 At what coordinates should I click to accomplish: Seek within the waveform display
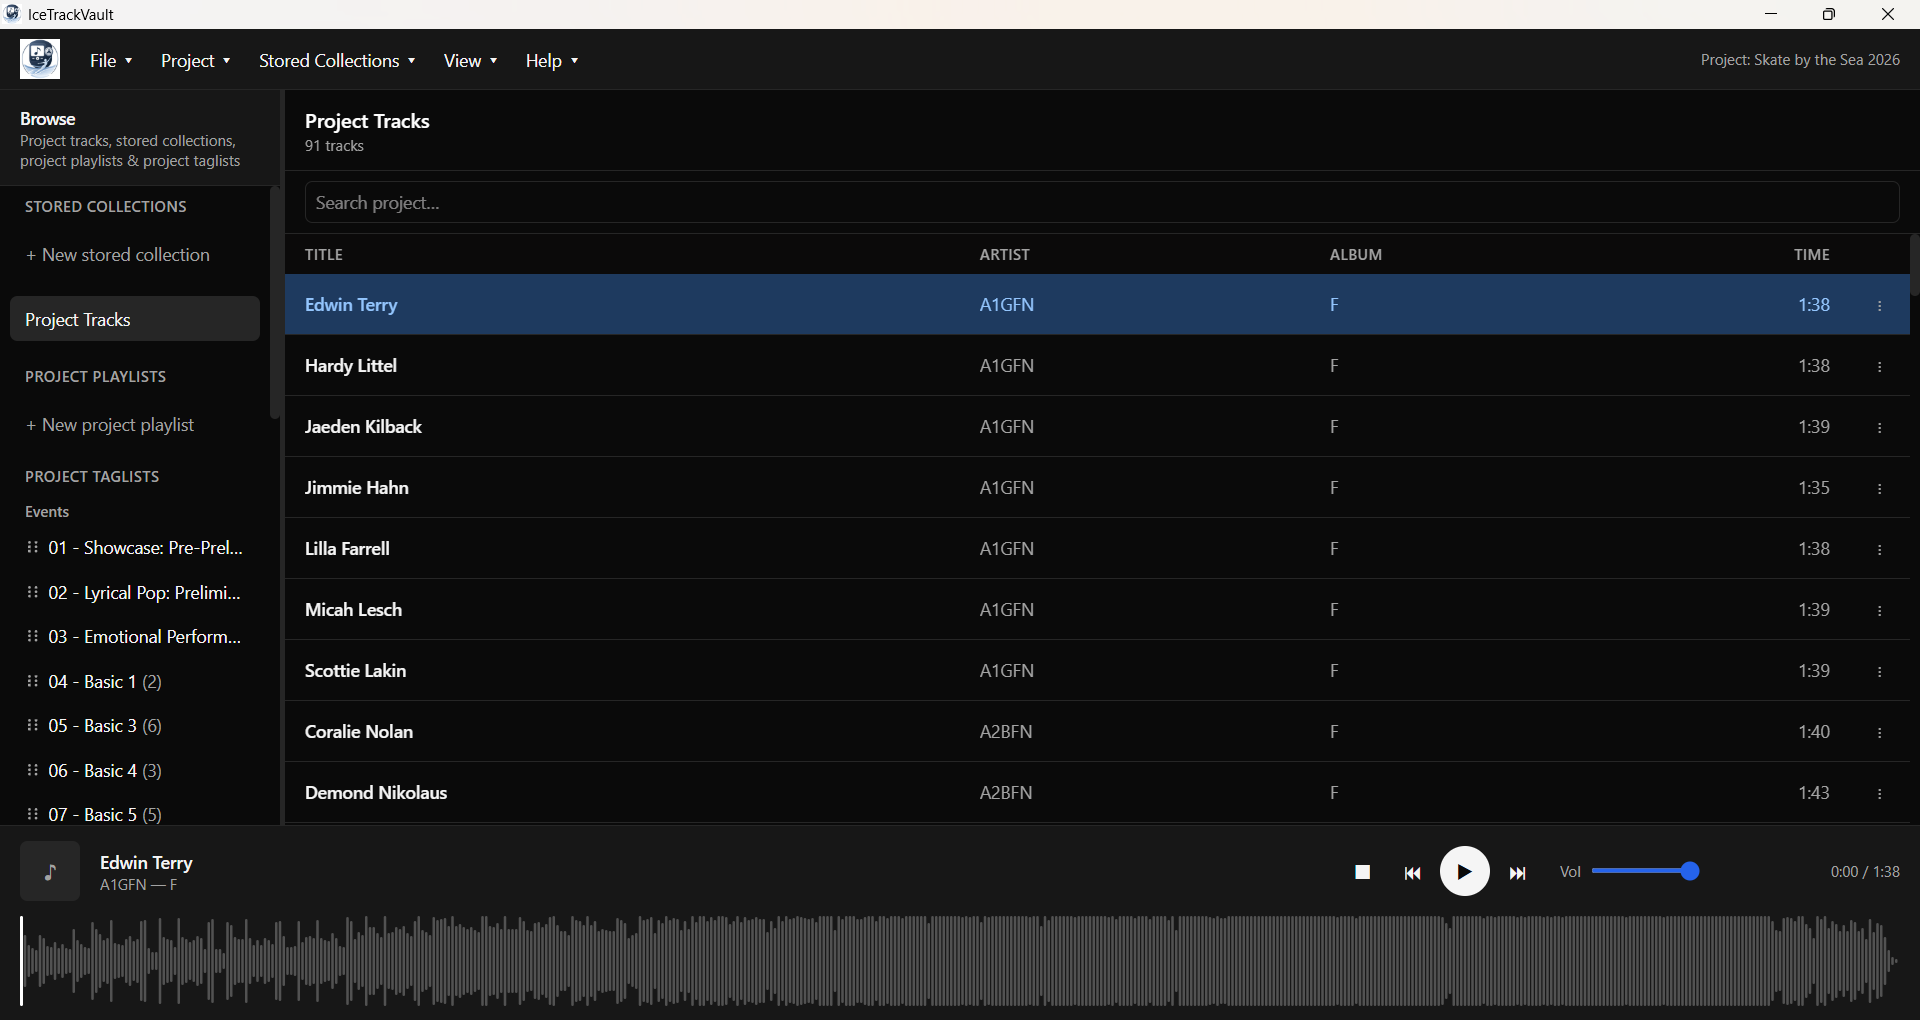click(959, 960)
